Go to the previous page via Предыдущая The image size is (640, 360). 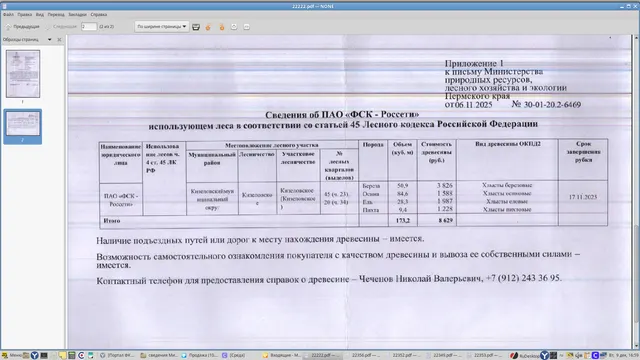pos(23,27)
